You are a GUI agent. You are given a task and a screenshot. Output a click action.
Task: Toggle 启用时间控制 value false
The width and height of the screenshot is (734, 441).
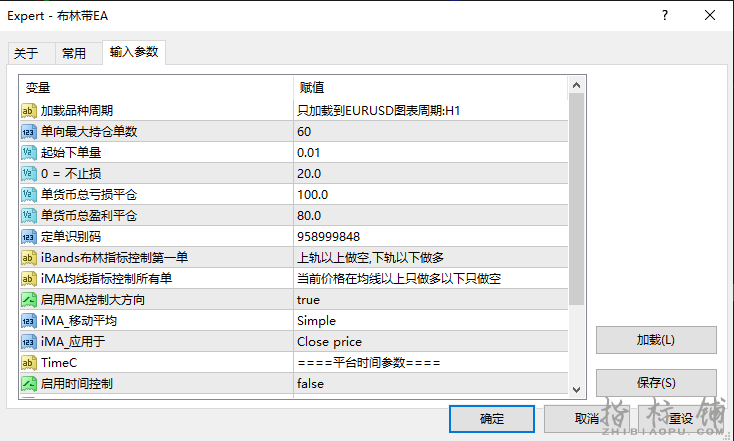[431, 384]
